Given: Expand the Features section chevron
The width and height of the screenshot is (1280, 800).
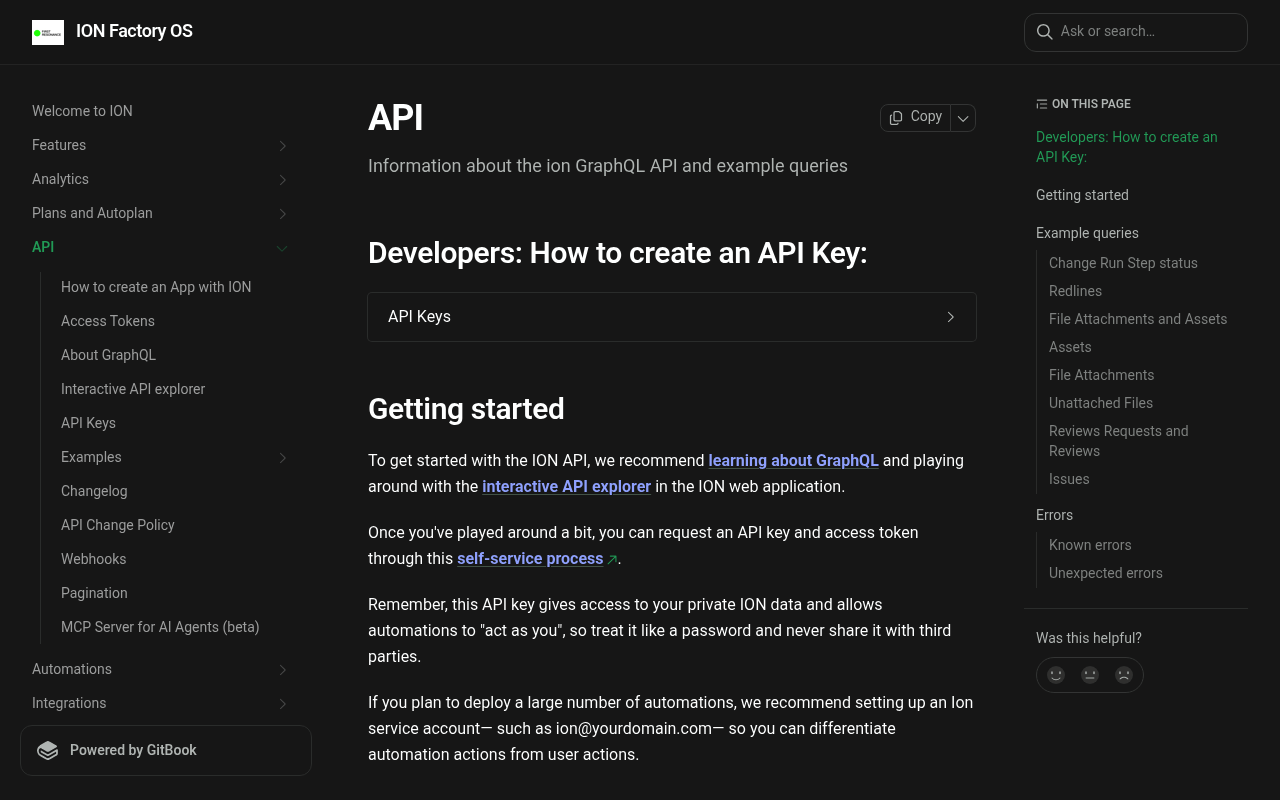Looking at the screenshot, I should 283,146.
